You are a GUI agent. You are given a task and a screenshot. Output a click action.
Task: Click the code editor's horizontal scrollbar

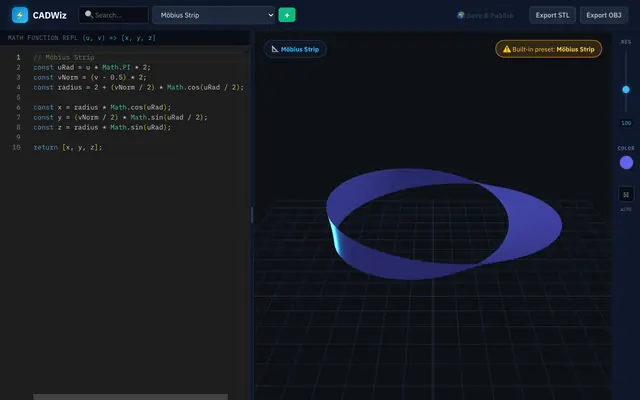coord(130,397)
